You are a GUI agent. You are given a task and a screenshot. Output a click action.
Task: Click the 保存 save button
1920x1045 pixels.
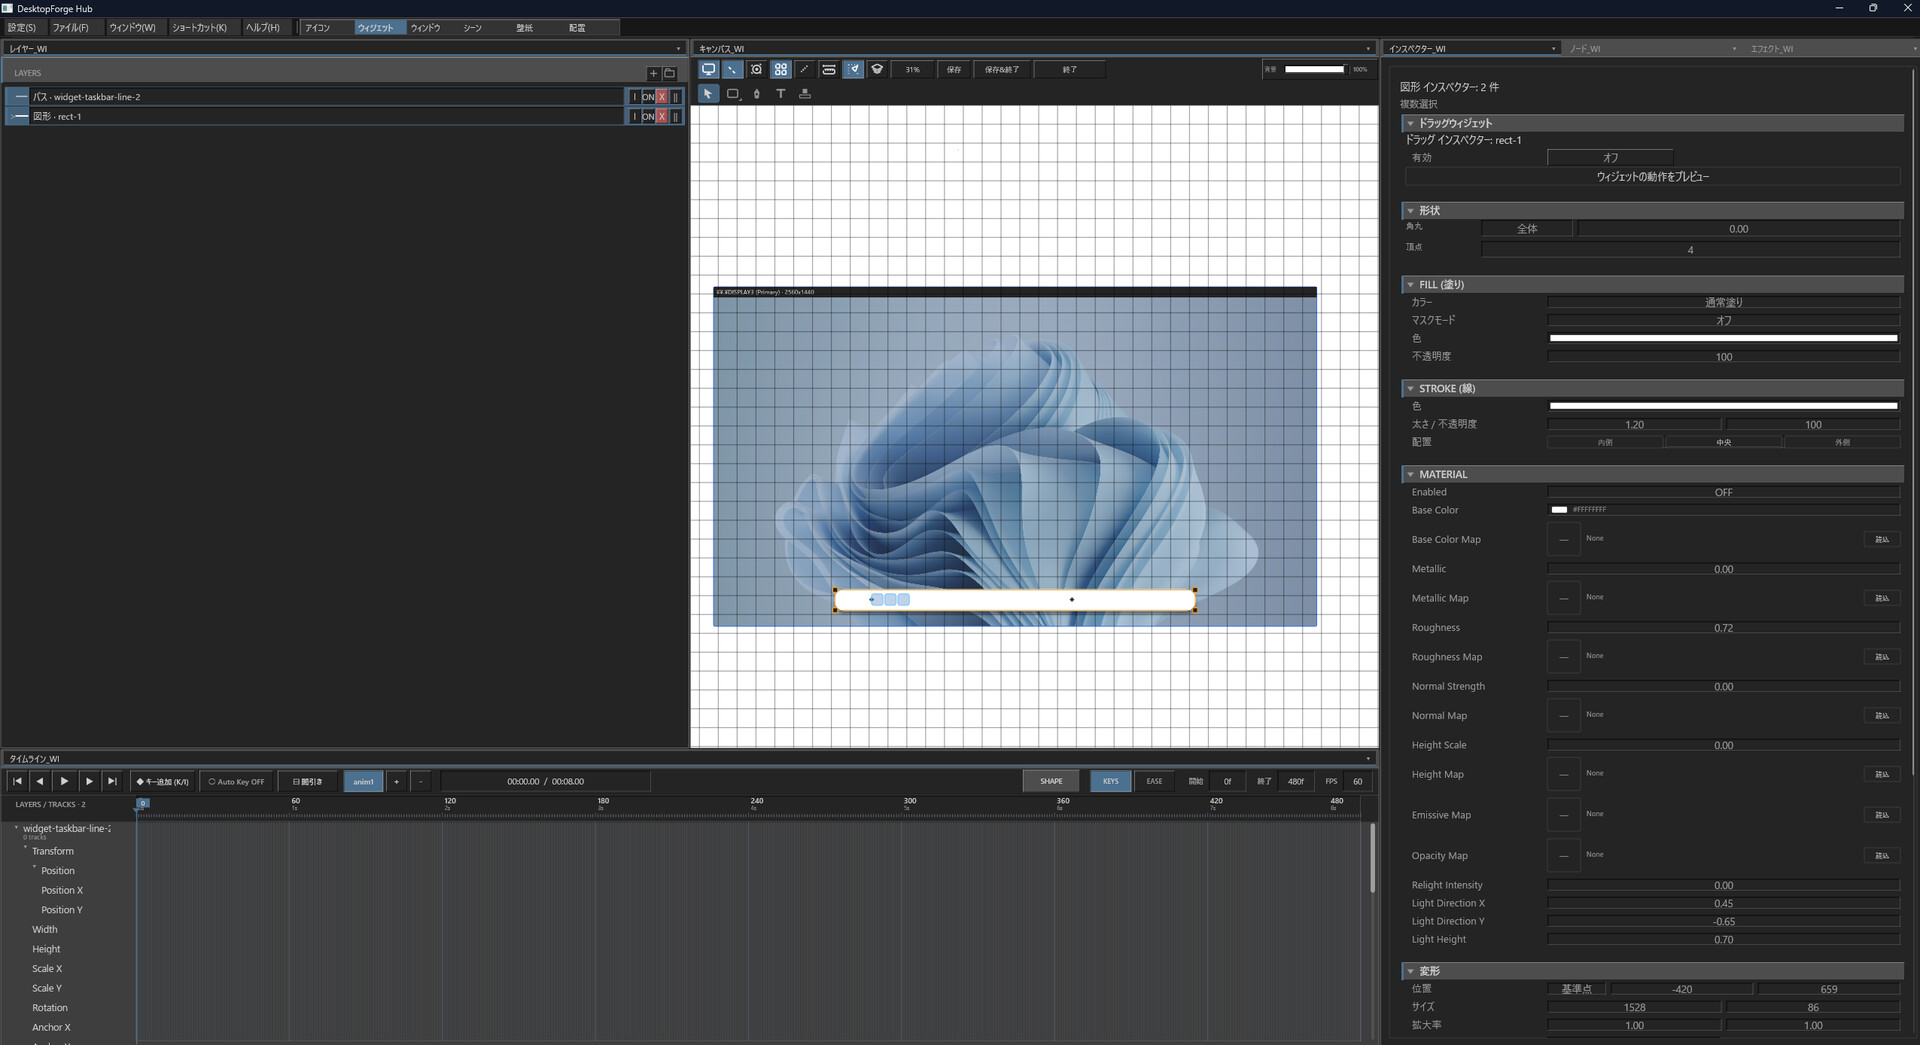tap(954, 69)
